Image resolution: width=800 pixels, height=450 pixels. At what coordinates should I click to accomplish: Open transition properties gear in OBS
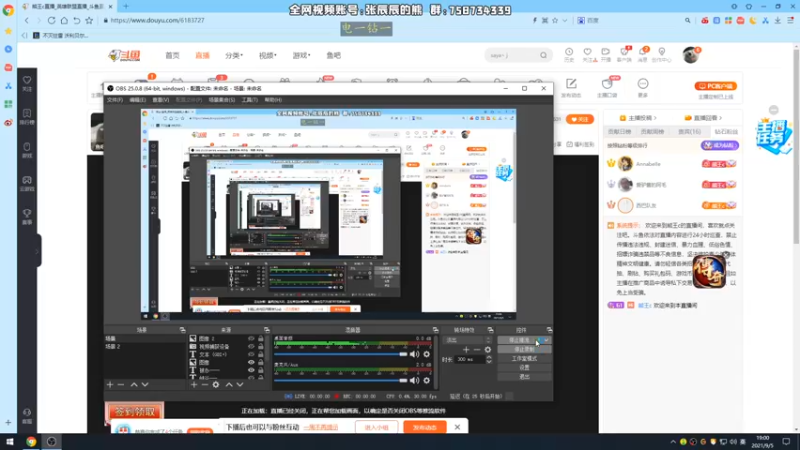pos(488,350)
